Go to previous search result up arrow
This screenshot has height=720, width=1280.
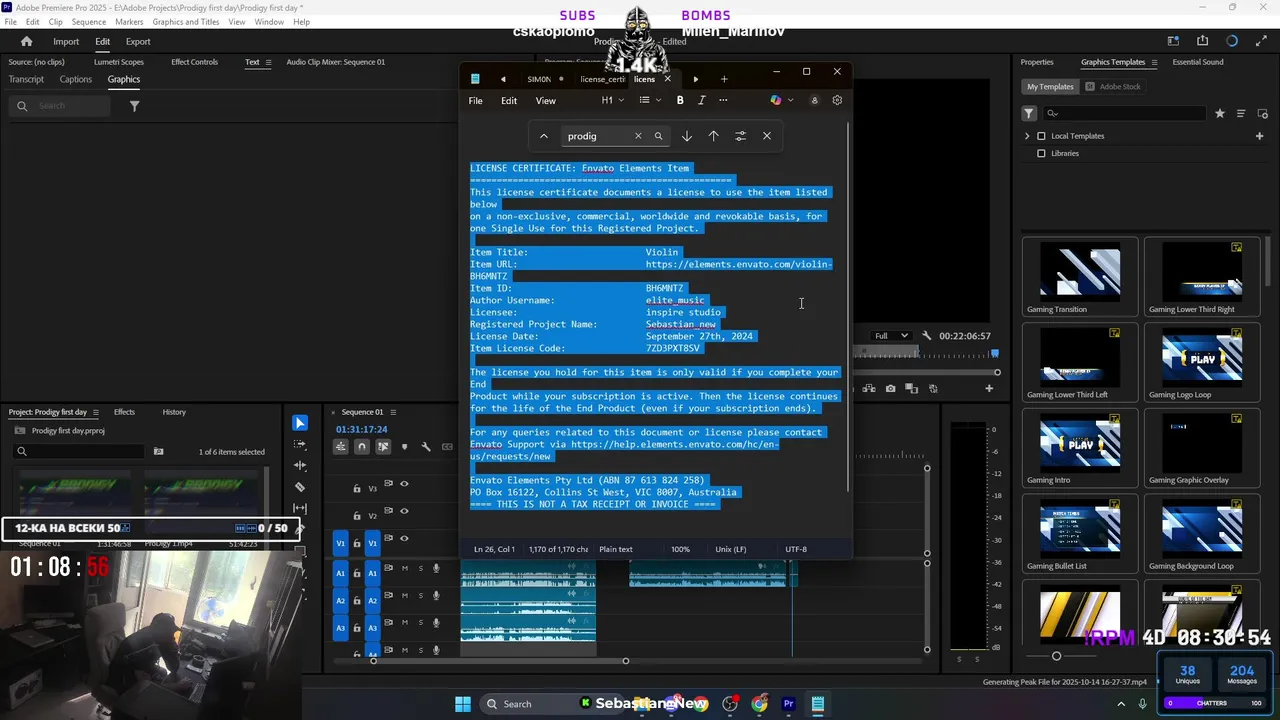point(713,136)
